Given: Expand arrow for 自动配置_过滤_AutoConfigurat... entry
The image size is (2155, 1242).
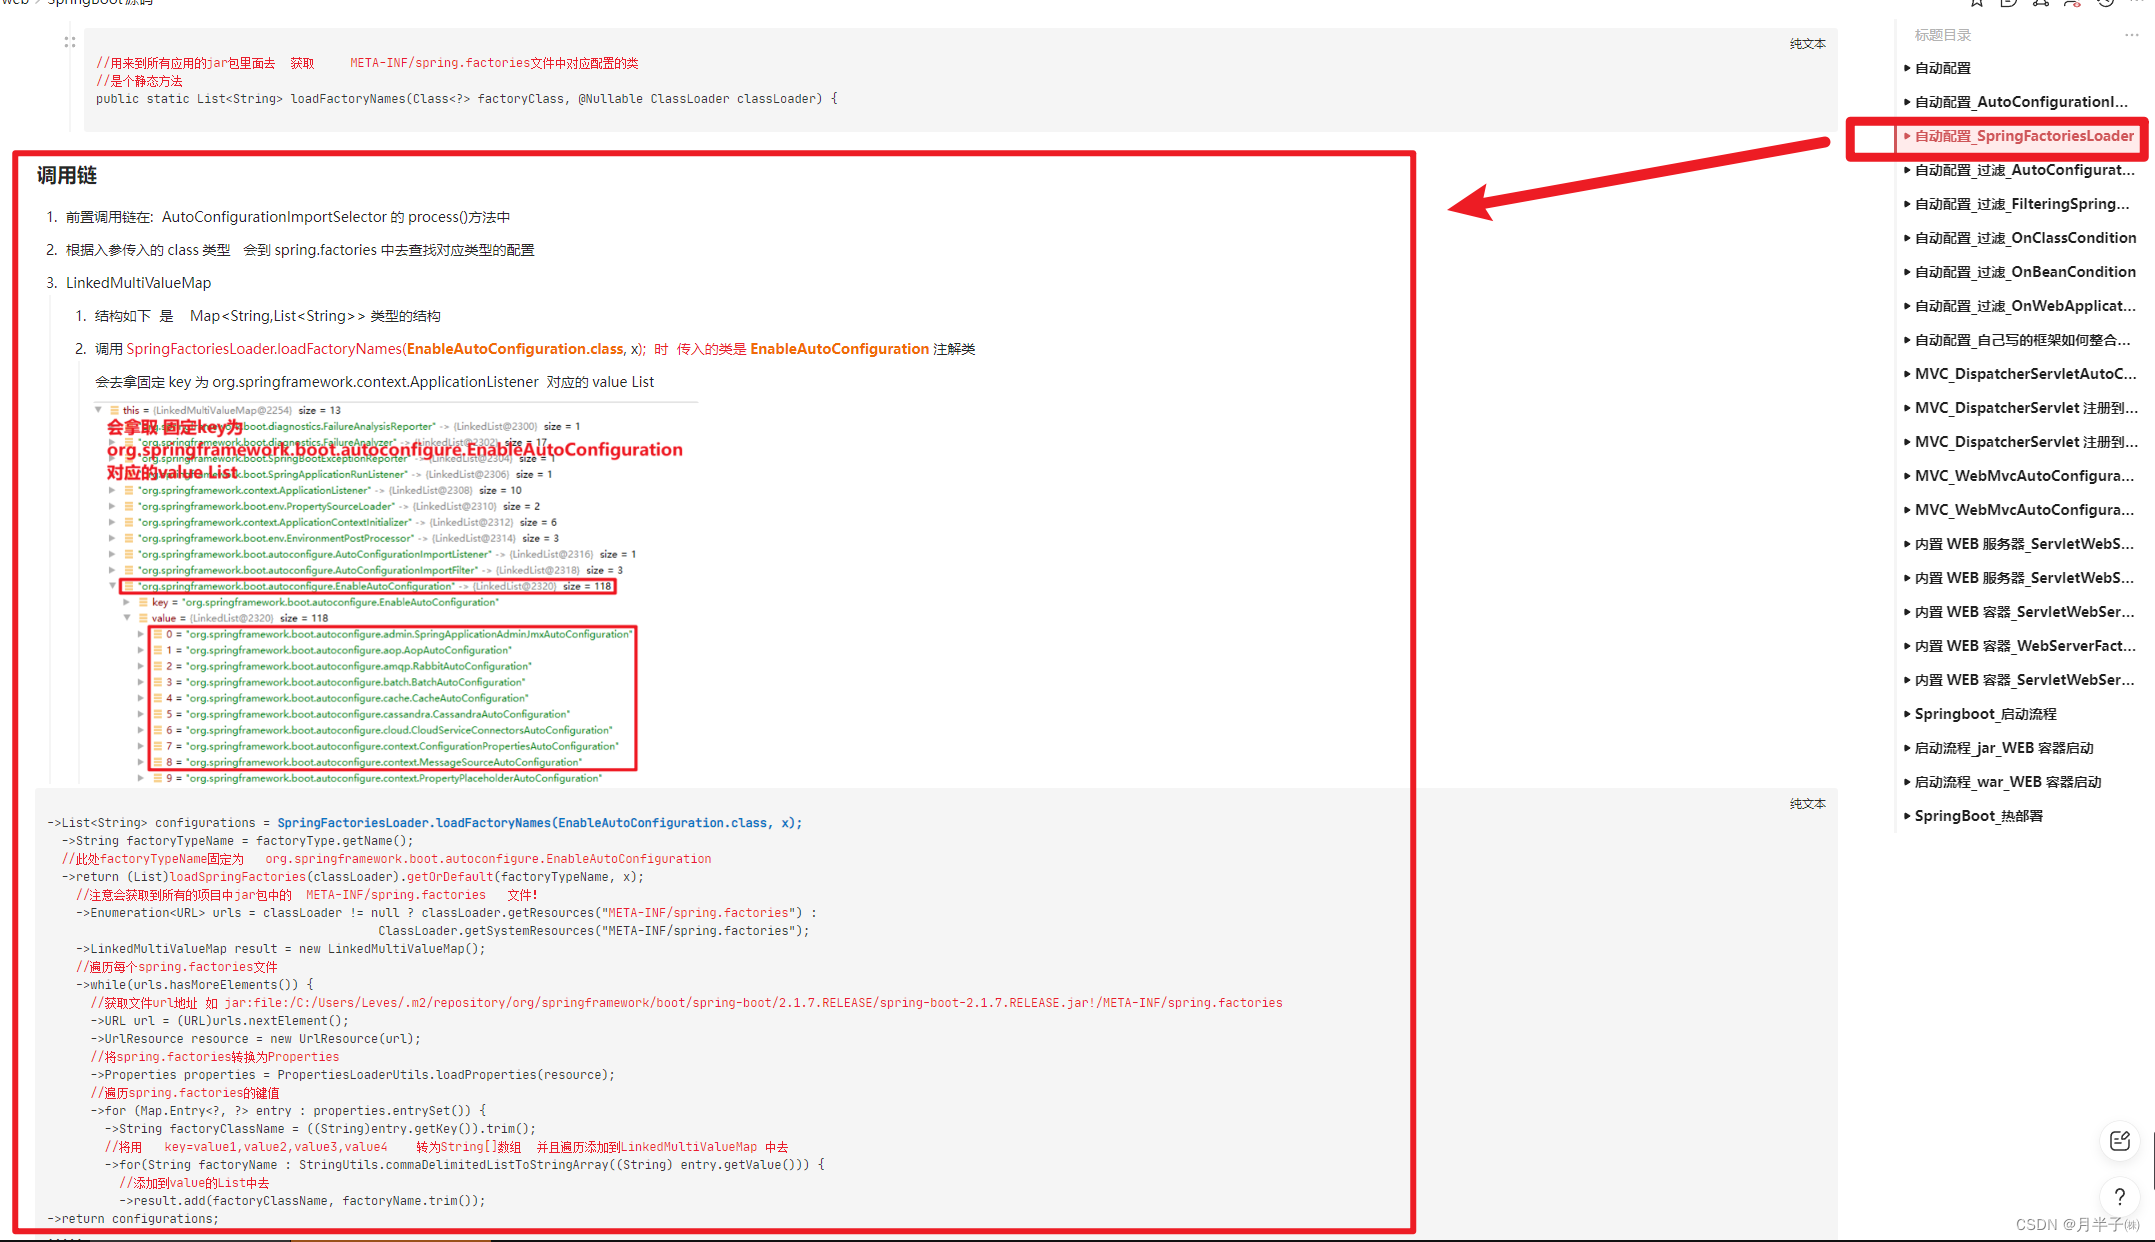Looking at the screenshot, I should pos(1907,170).
